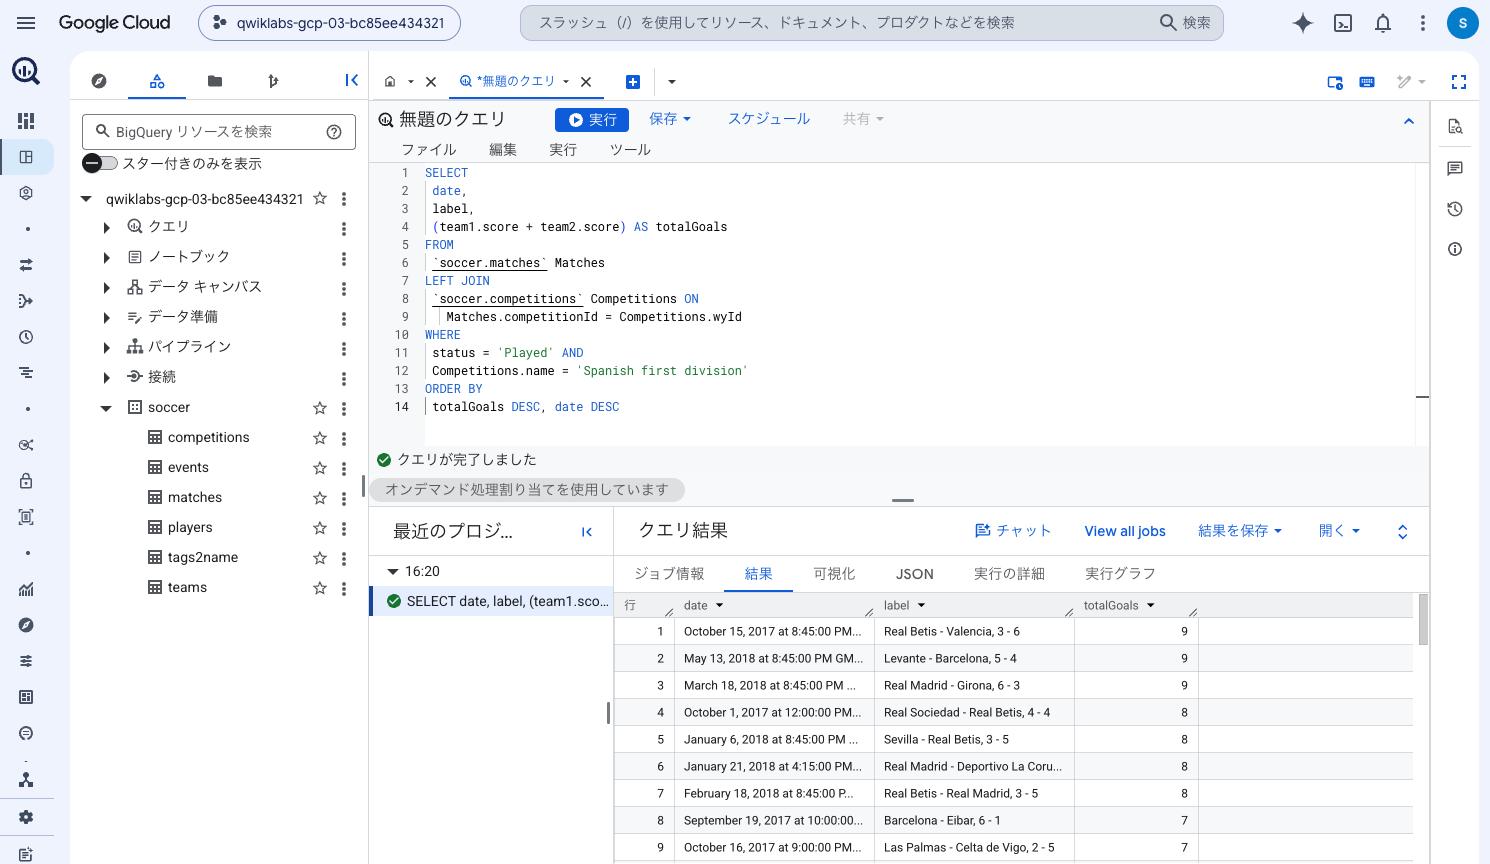Add a new query tab with plus icon
1490x864 pixels.
click(633, 82)
